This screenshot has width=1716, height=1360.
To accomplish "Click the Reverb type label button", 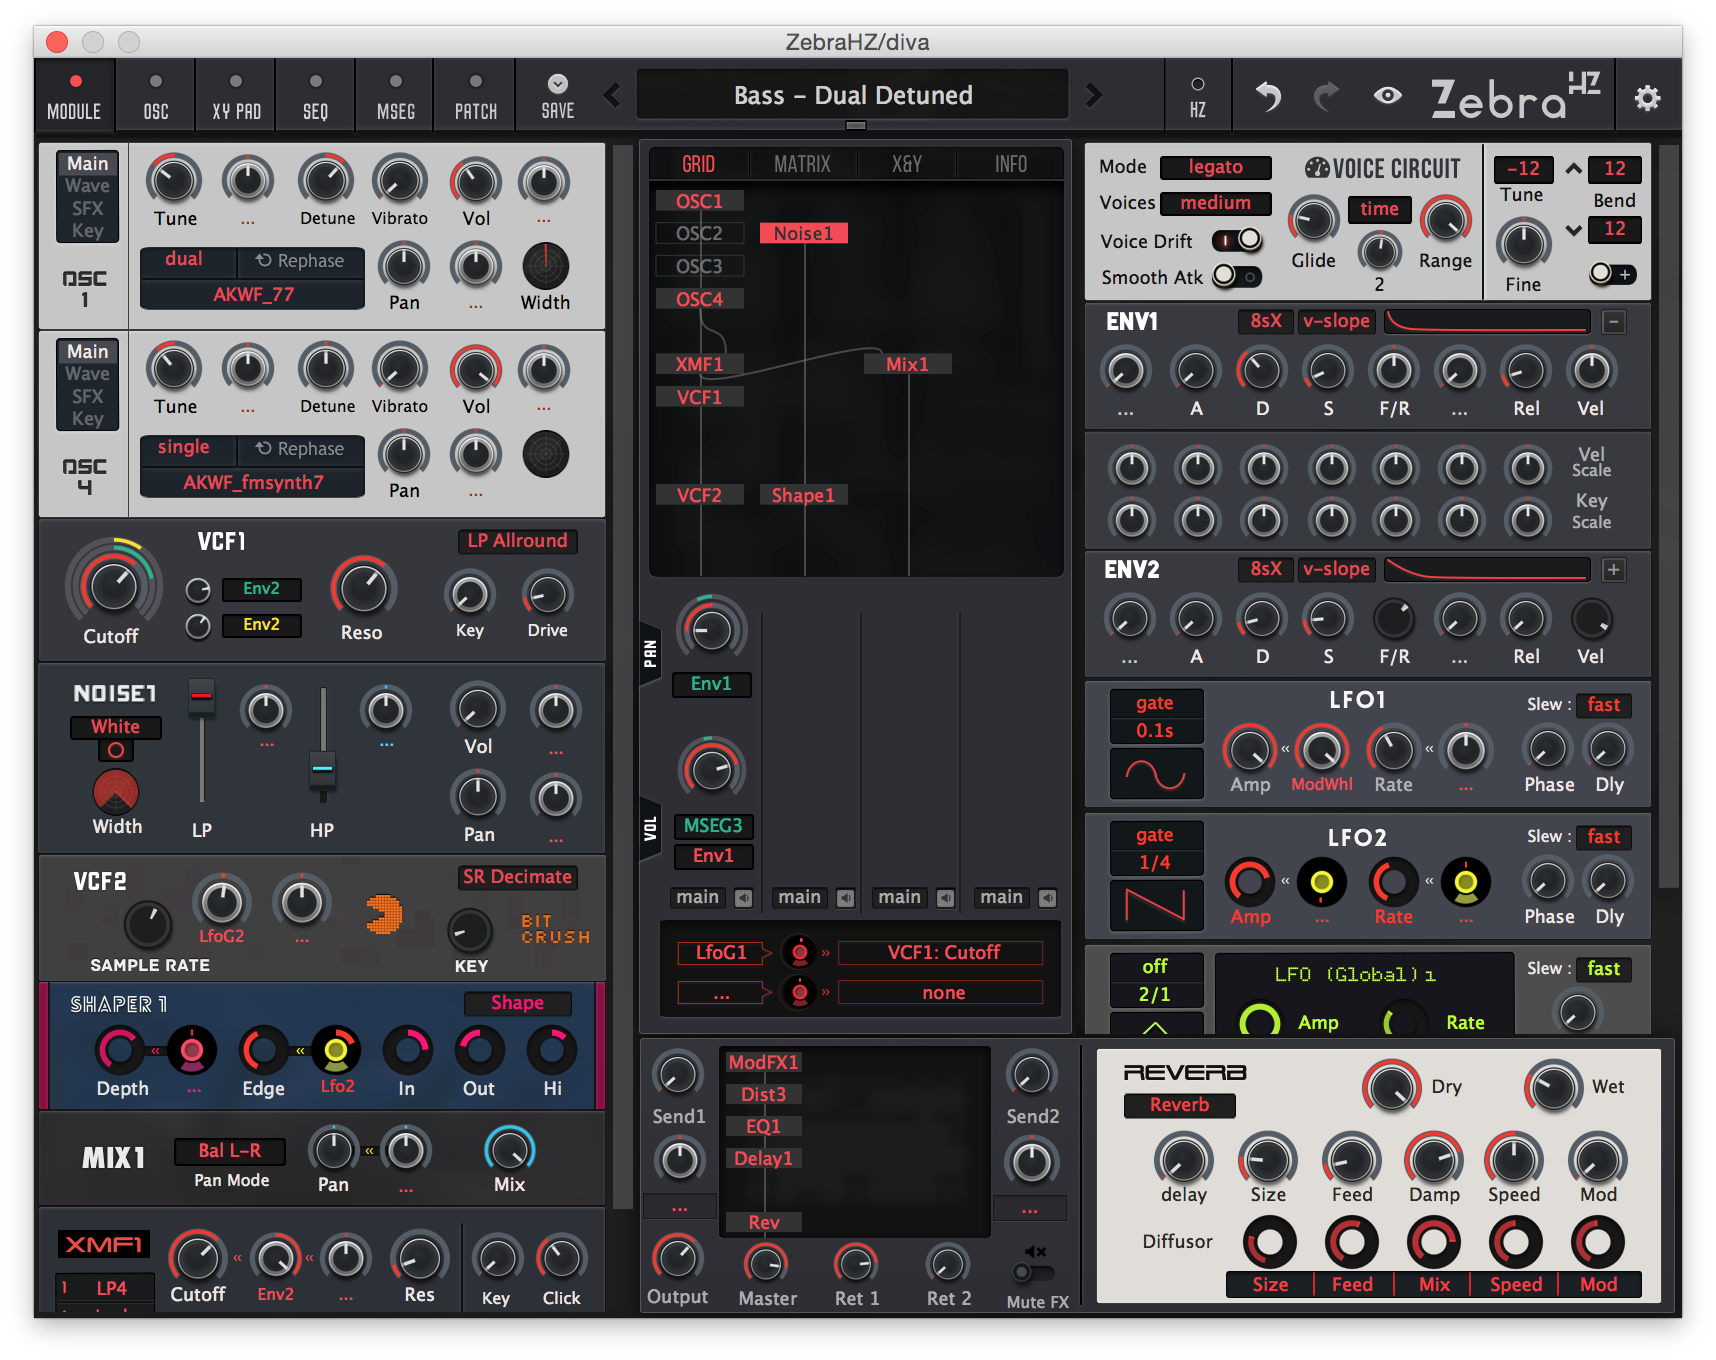I will (x=1180, y=1105).
